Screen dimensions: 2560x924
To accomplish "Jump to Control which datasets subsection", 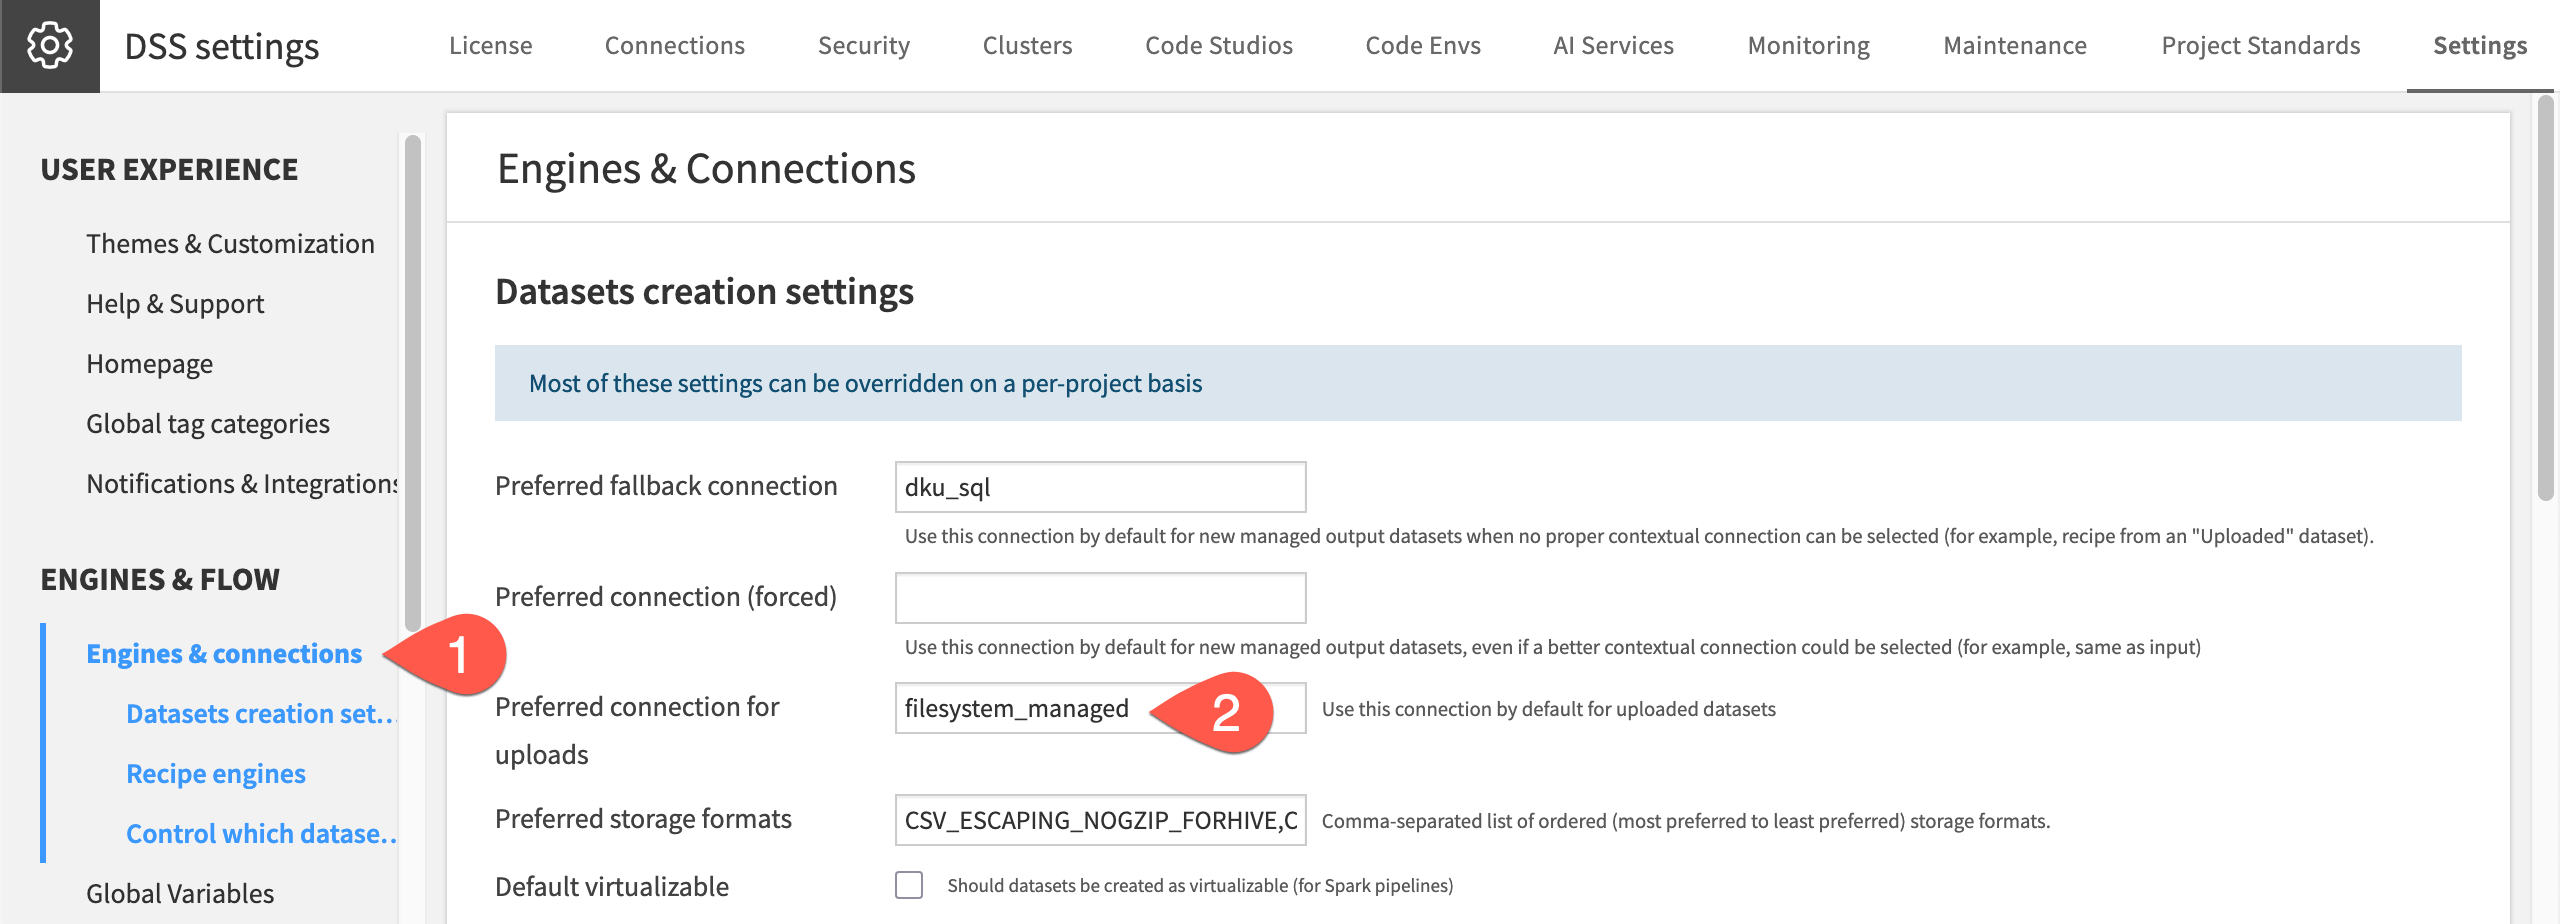I will [x=261, y=834].
